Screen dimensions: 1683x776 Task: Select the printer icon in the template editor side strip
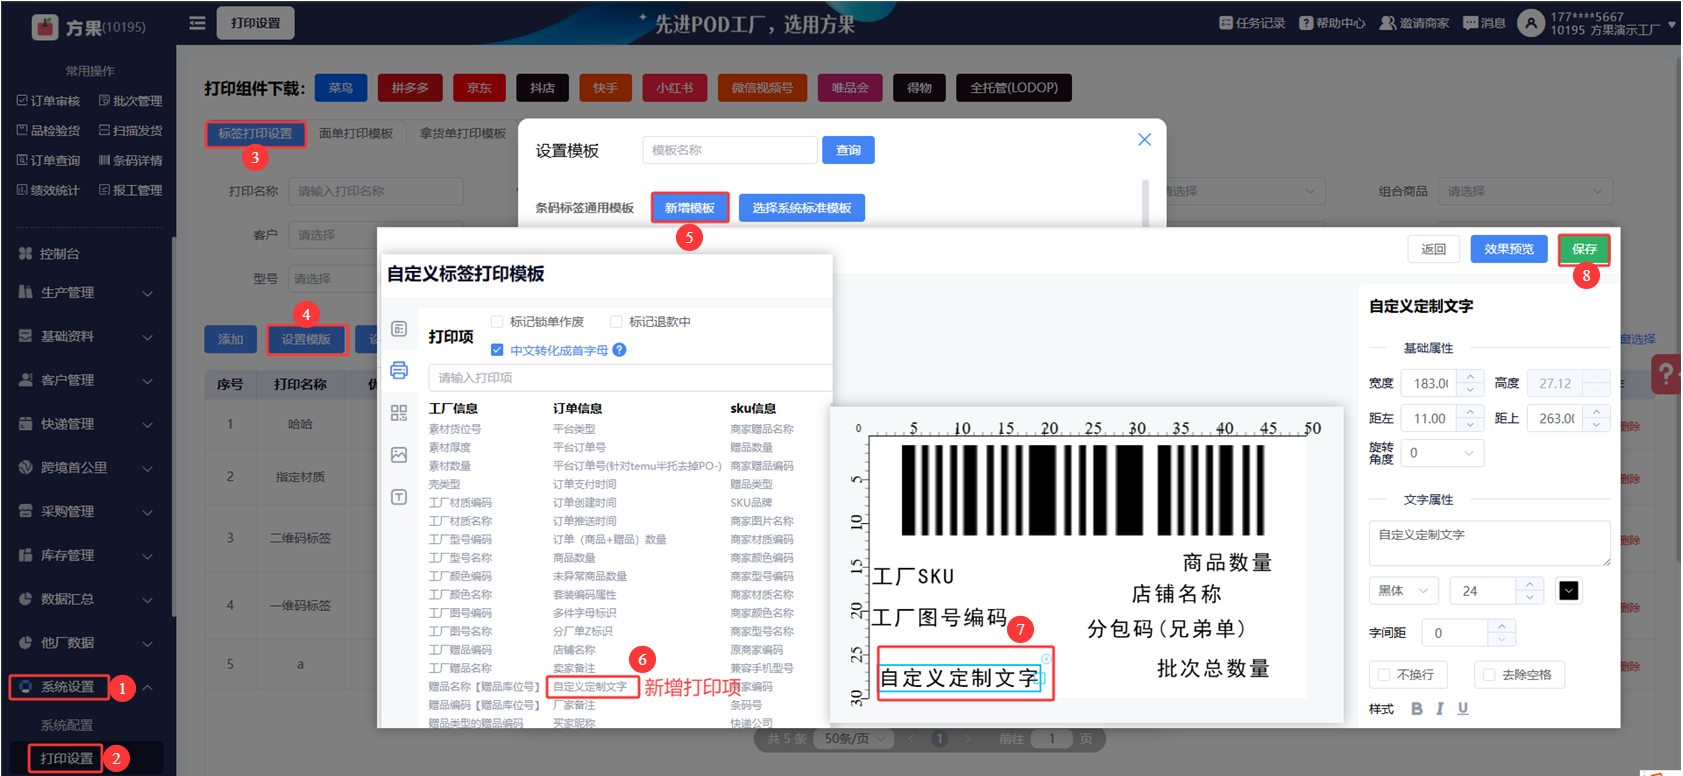point(399,370)
